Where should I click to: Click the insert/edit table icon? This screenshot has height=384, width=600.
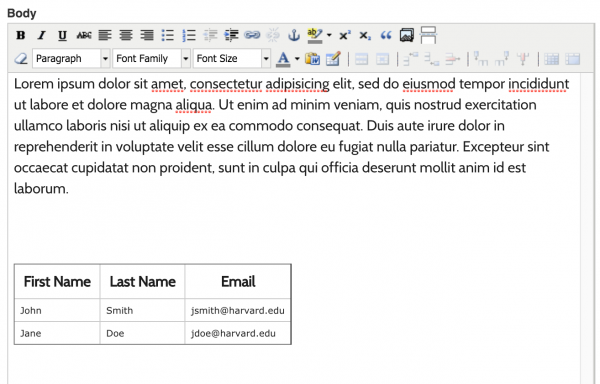(333, 59)
